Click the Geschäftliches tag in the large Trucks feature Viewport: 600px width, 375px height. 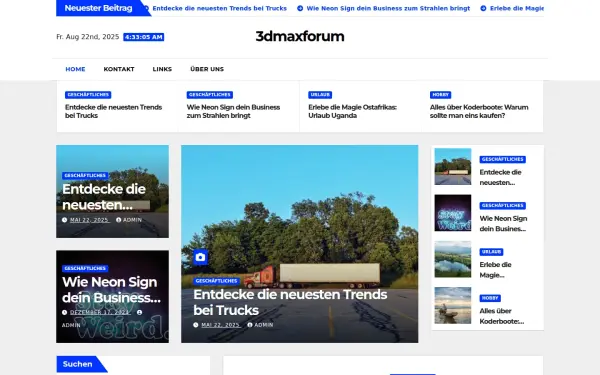coord(217,281)
